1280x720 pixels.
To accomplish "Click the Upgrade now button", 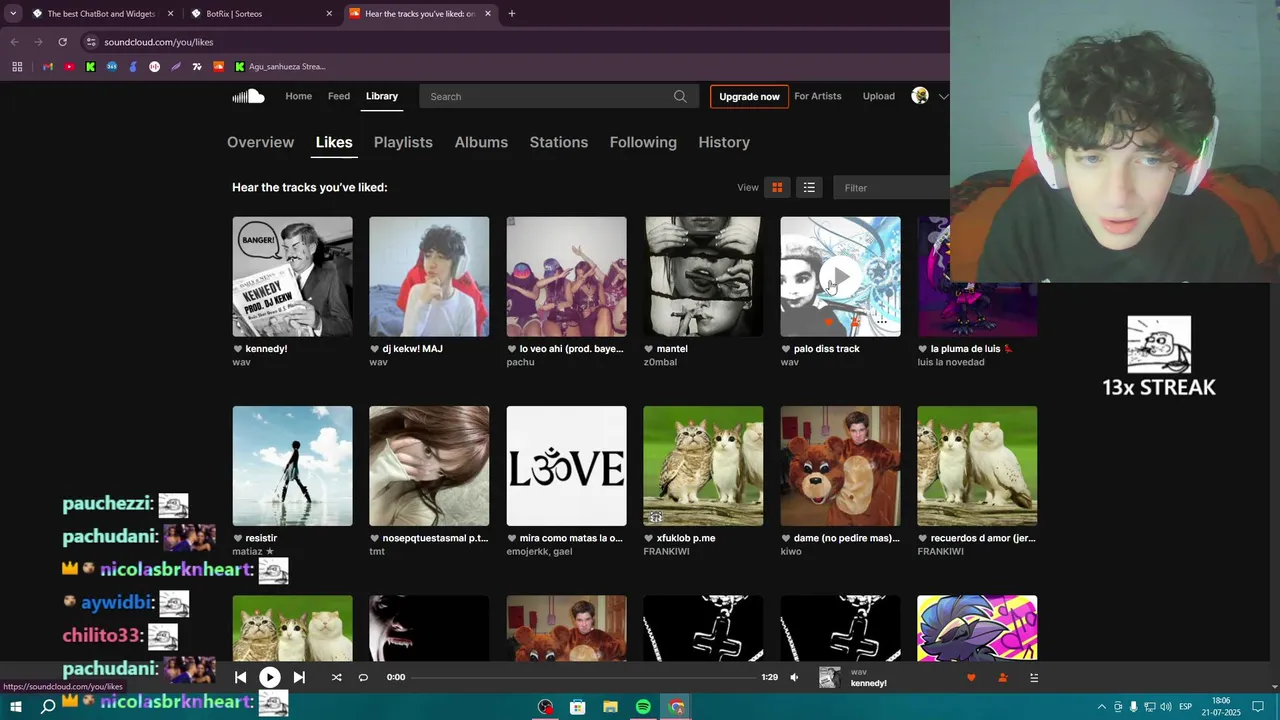I will pos(749,96).
